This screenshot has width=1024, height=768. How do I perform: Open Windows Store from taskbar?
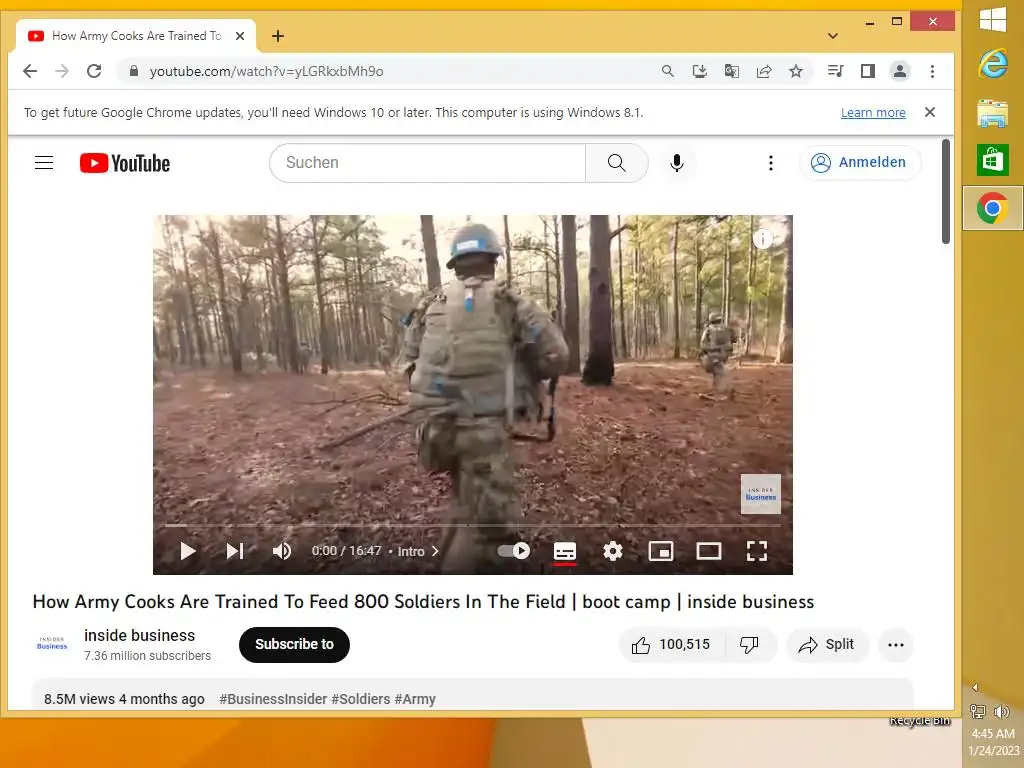pos(993,161)
